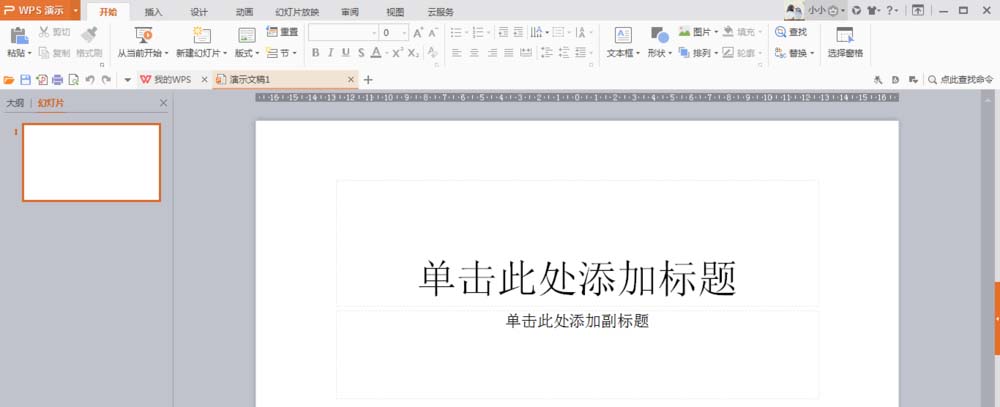The image size is (1000, 407).
Task: Click the Reset (重置) button
Action: point(282,32)
